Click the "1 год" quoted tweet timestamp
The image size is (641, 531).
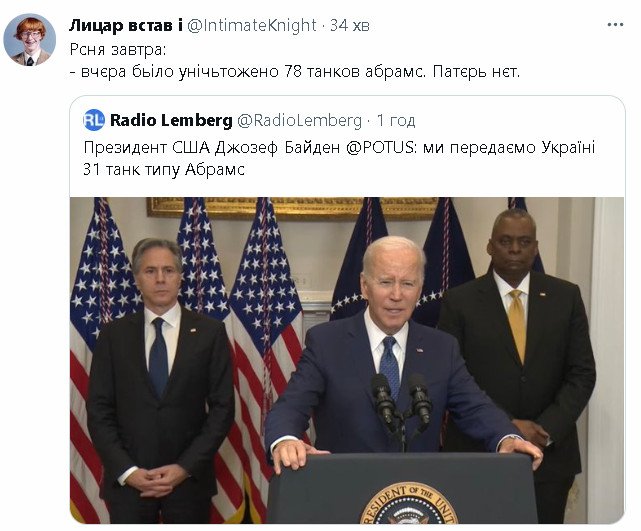pyautogui.click(x=396, y=120)
